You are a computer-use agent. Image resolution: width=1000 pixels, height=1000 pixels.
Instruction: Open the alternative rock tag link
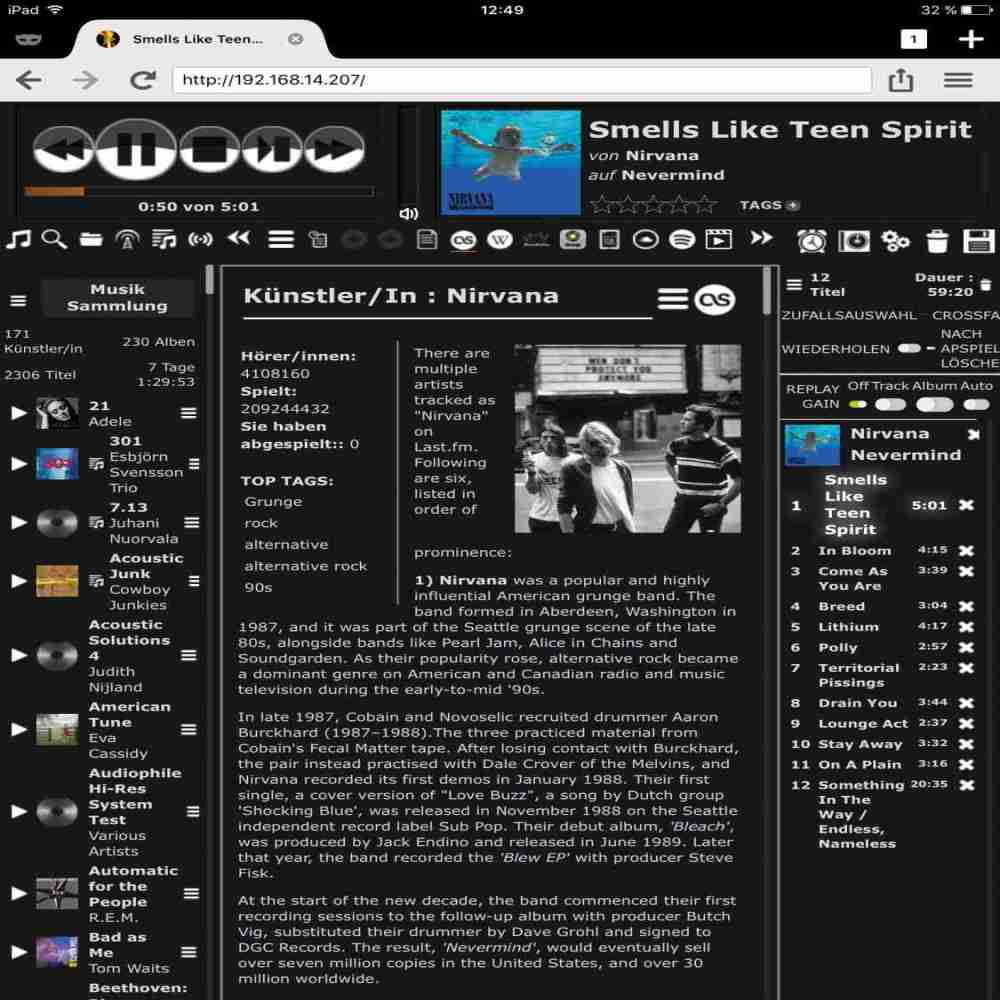tap(305, 566)
